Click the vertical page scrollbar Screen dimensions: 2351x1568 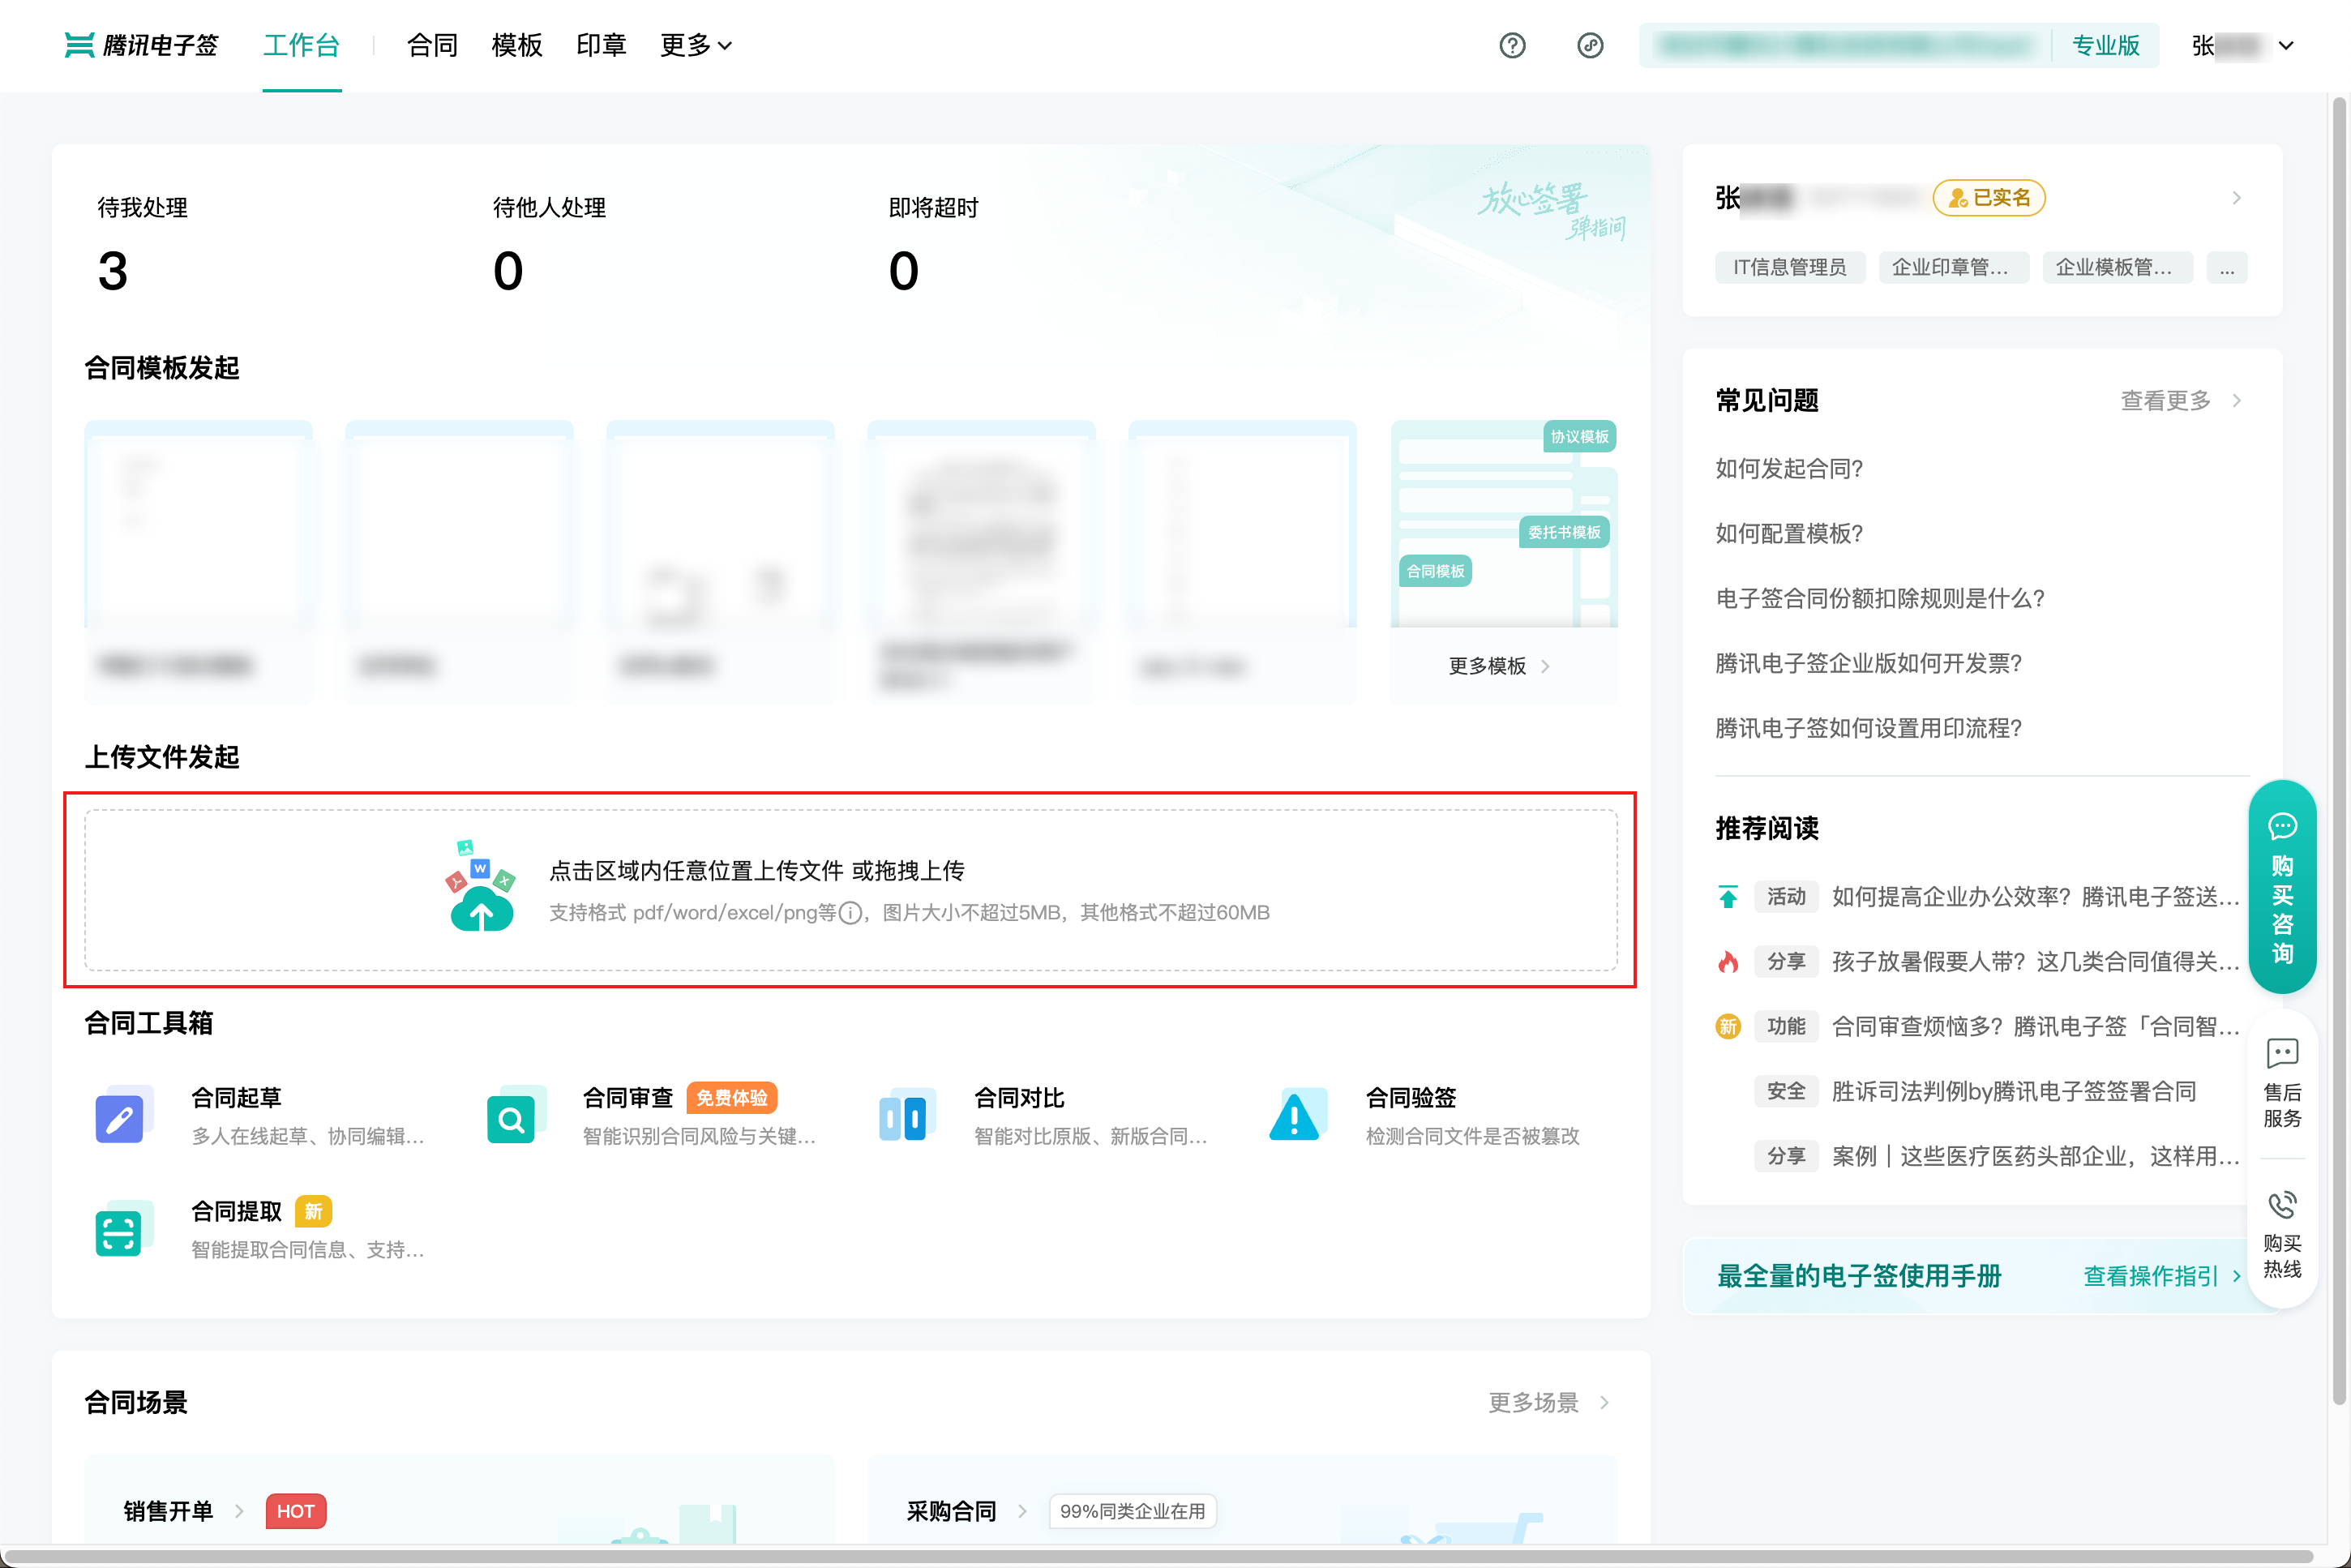(2339, 750)
